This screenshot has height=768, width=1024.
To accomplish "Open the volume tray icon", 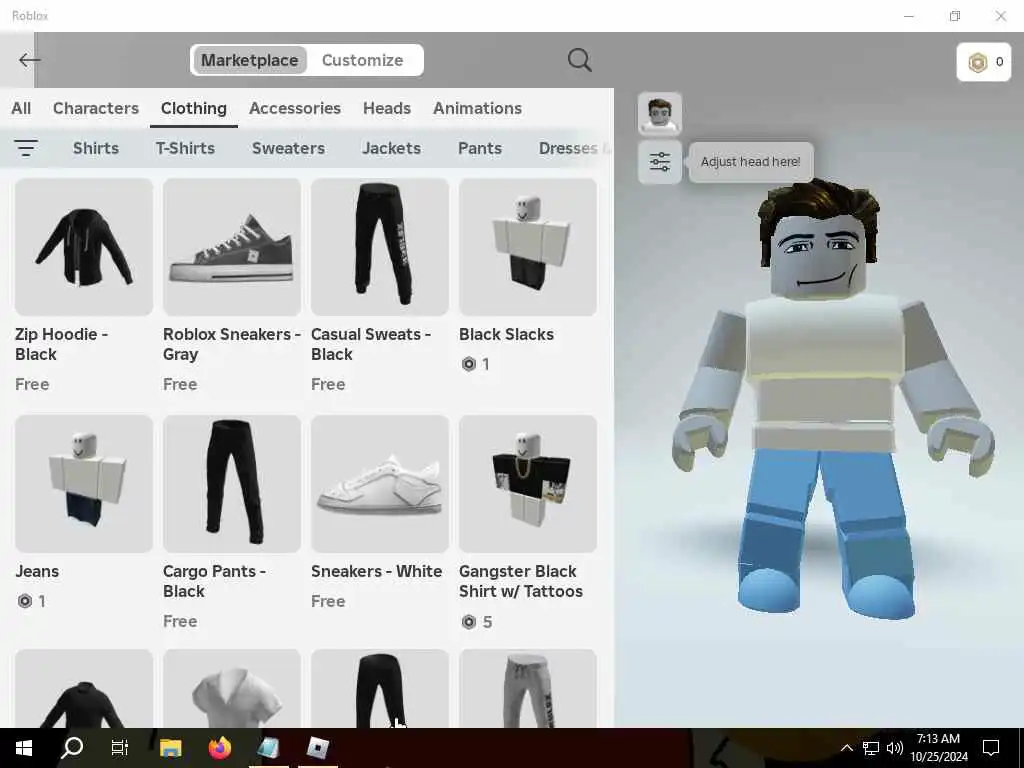I will (x=894, y=748).
